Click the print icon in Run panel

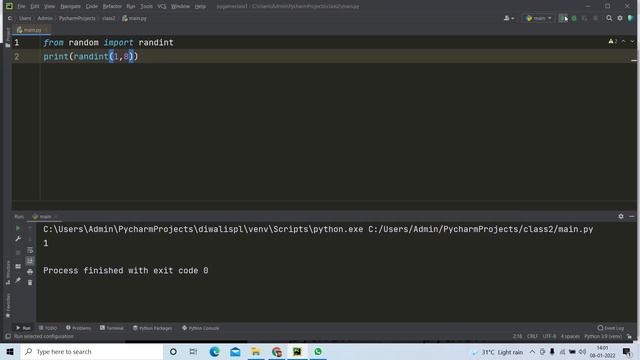30,271
